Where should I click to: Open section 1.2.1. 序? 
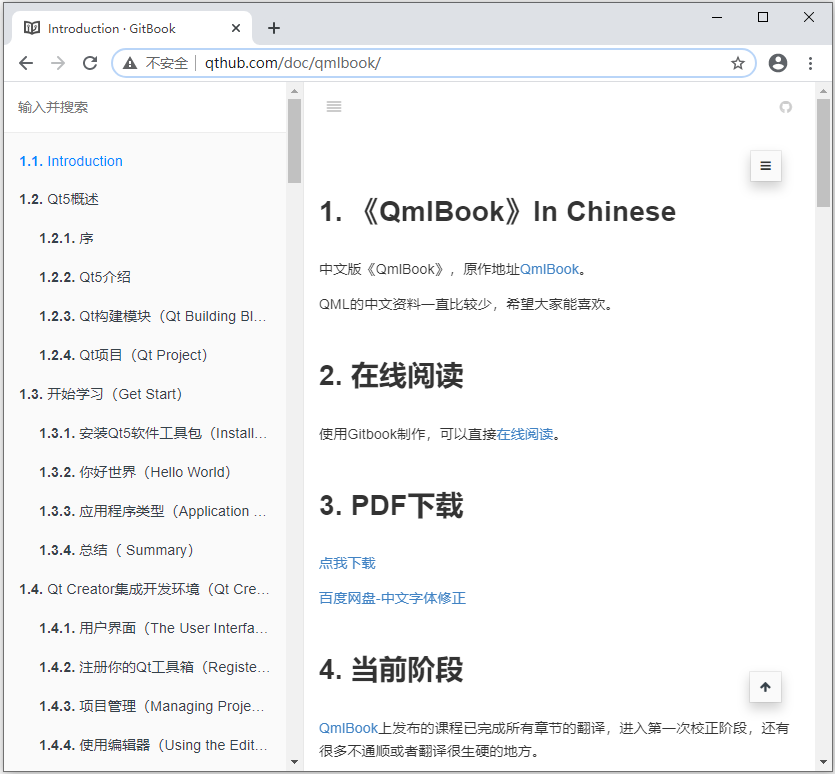pyautogui.click(x=66, y=238)
